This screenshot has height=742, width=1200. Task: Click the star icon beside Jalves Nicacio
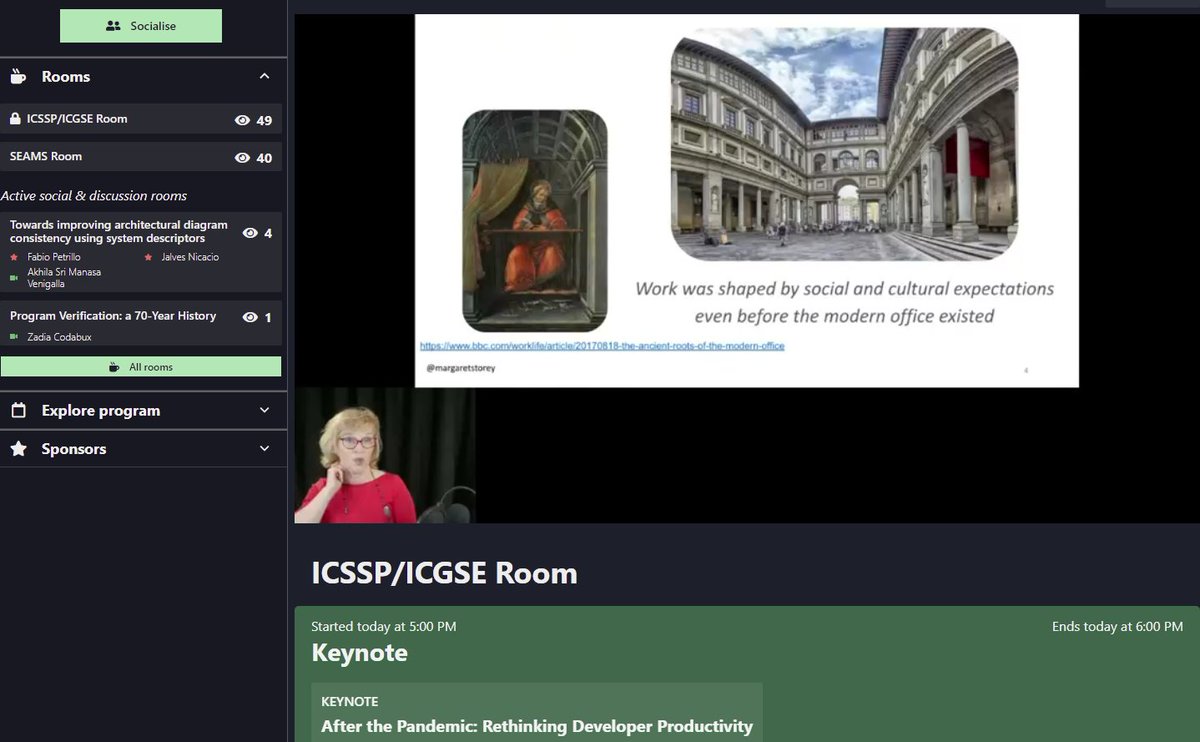(149, 257)
